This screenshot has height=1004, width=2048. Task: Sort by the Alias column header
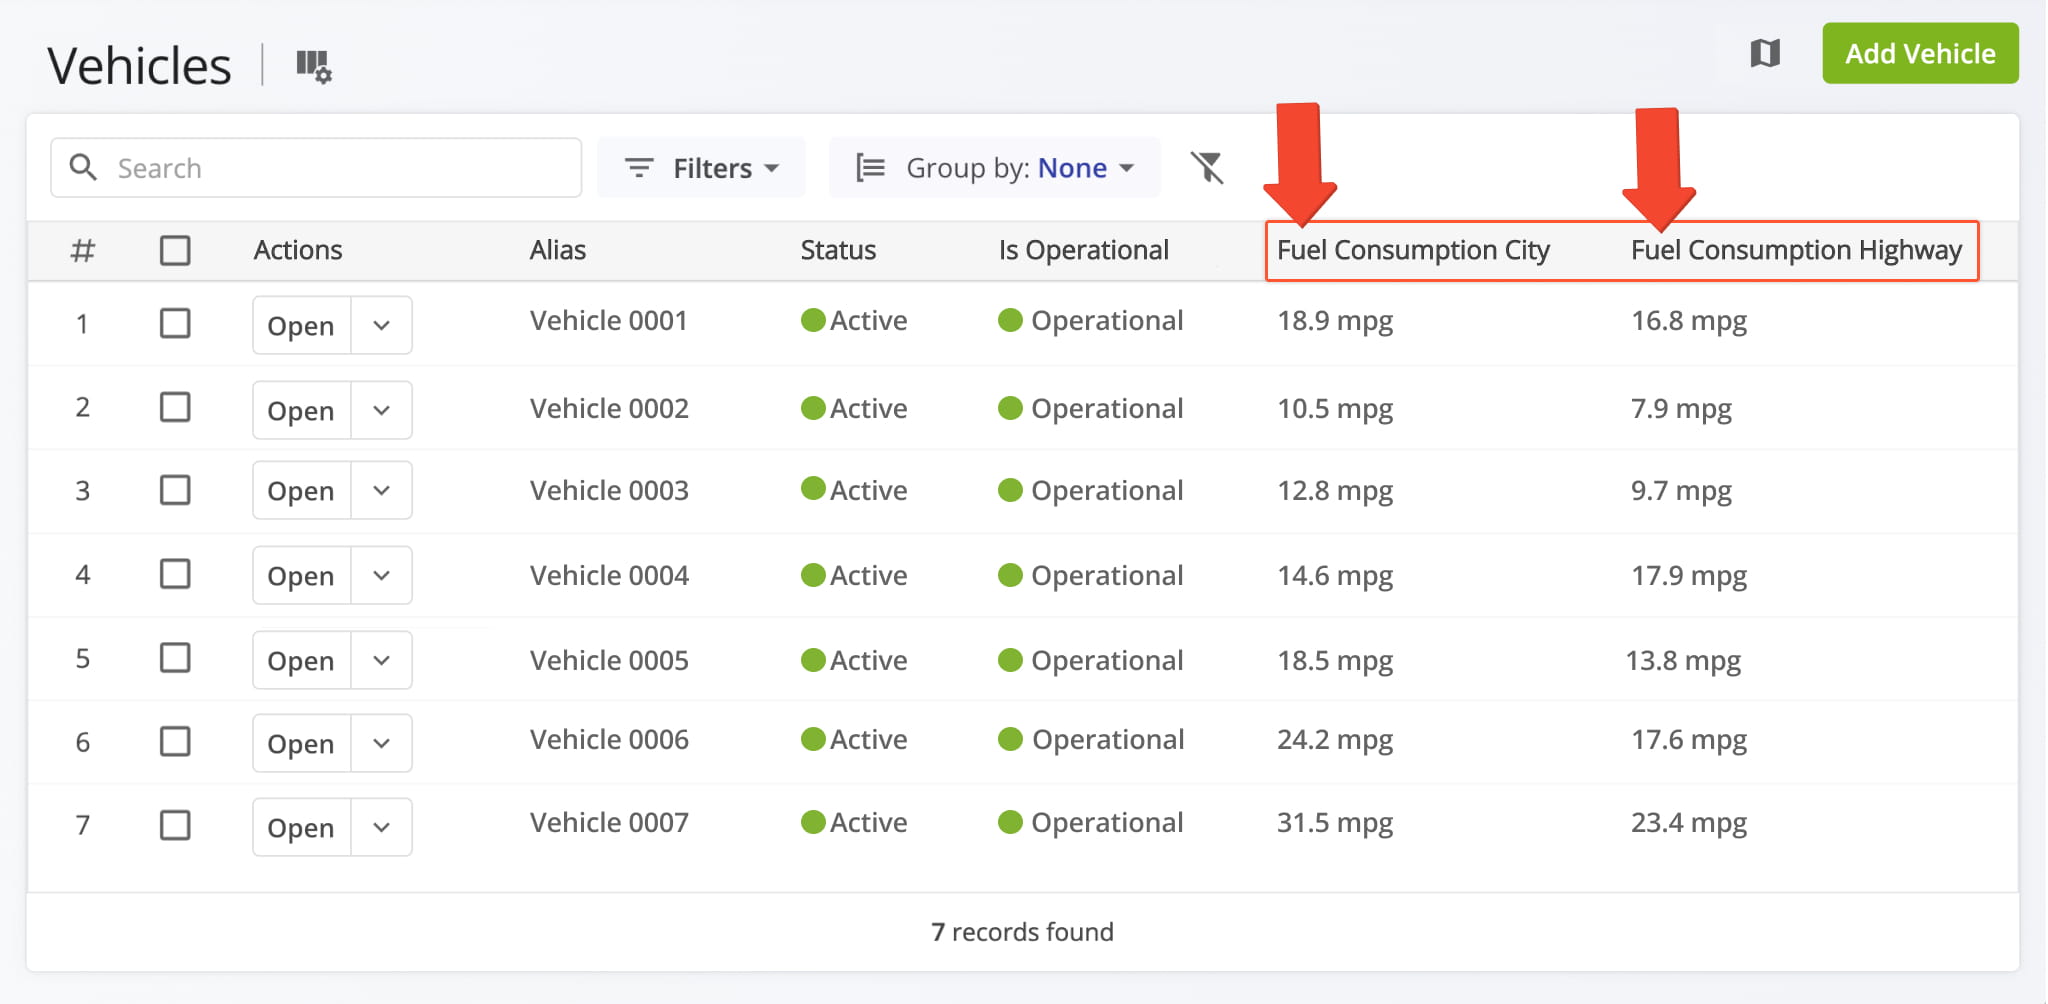coord(558,250)
